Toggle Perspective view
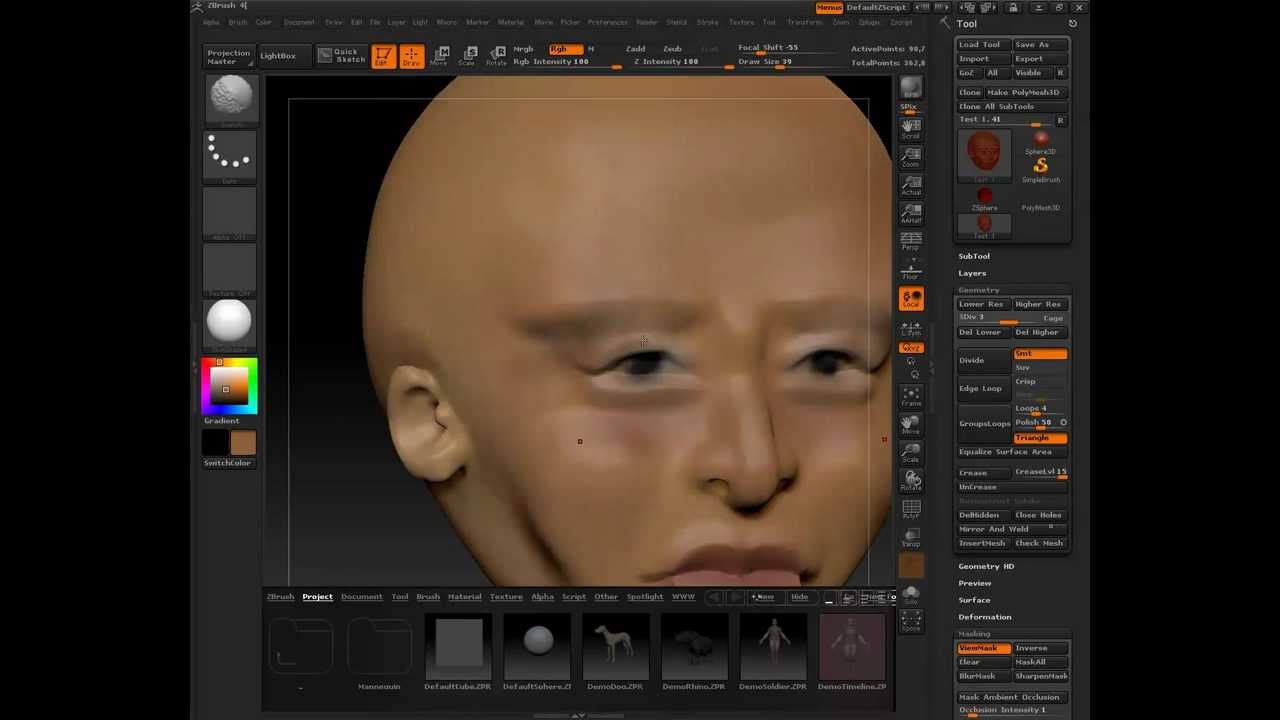Image resolution: width=1280 pixels, height=720 pixels. pyautogui.click(x=911, y=241)
